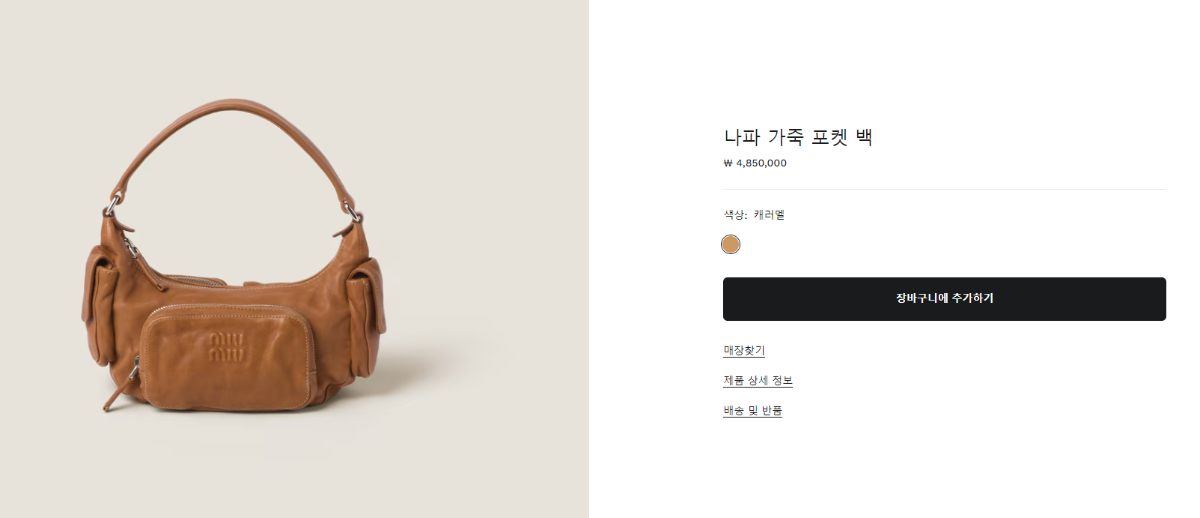1200x518 pixels.
Task: Click the right metal ring of handle
Action: tap(354, 211)
